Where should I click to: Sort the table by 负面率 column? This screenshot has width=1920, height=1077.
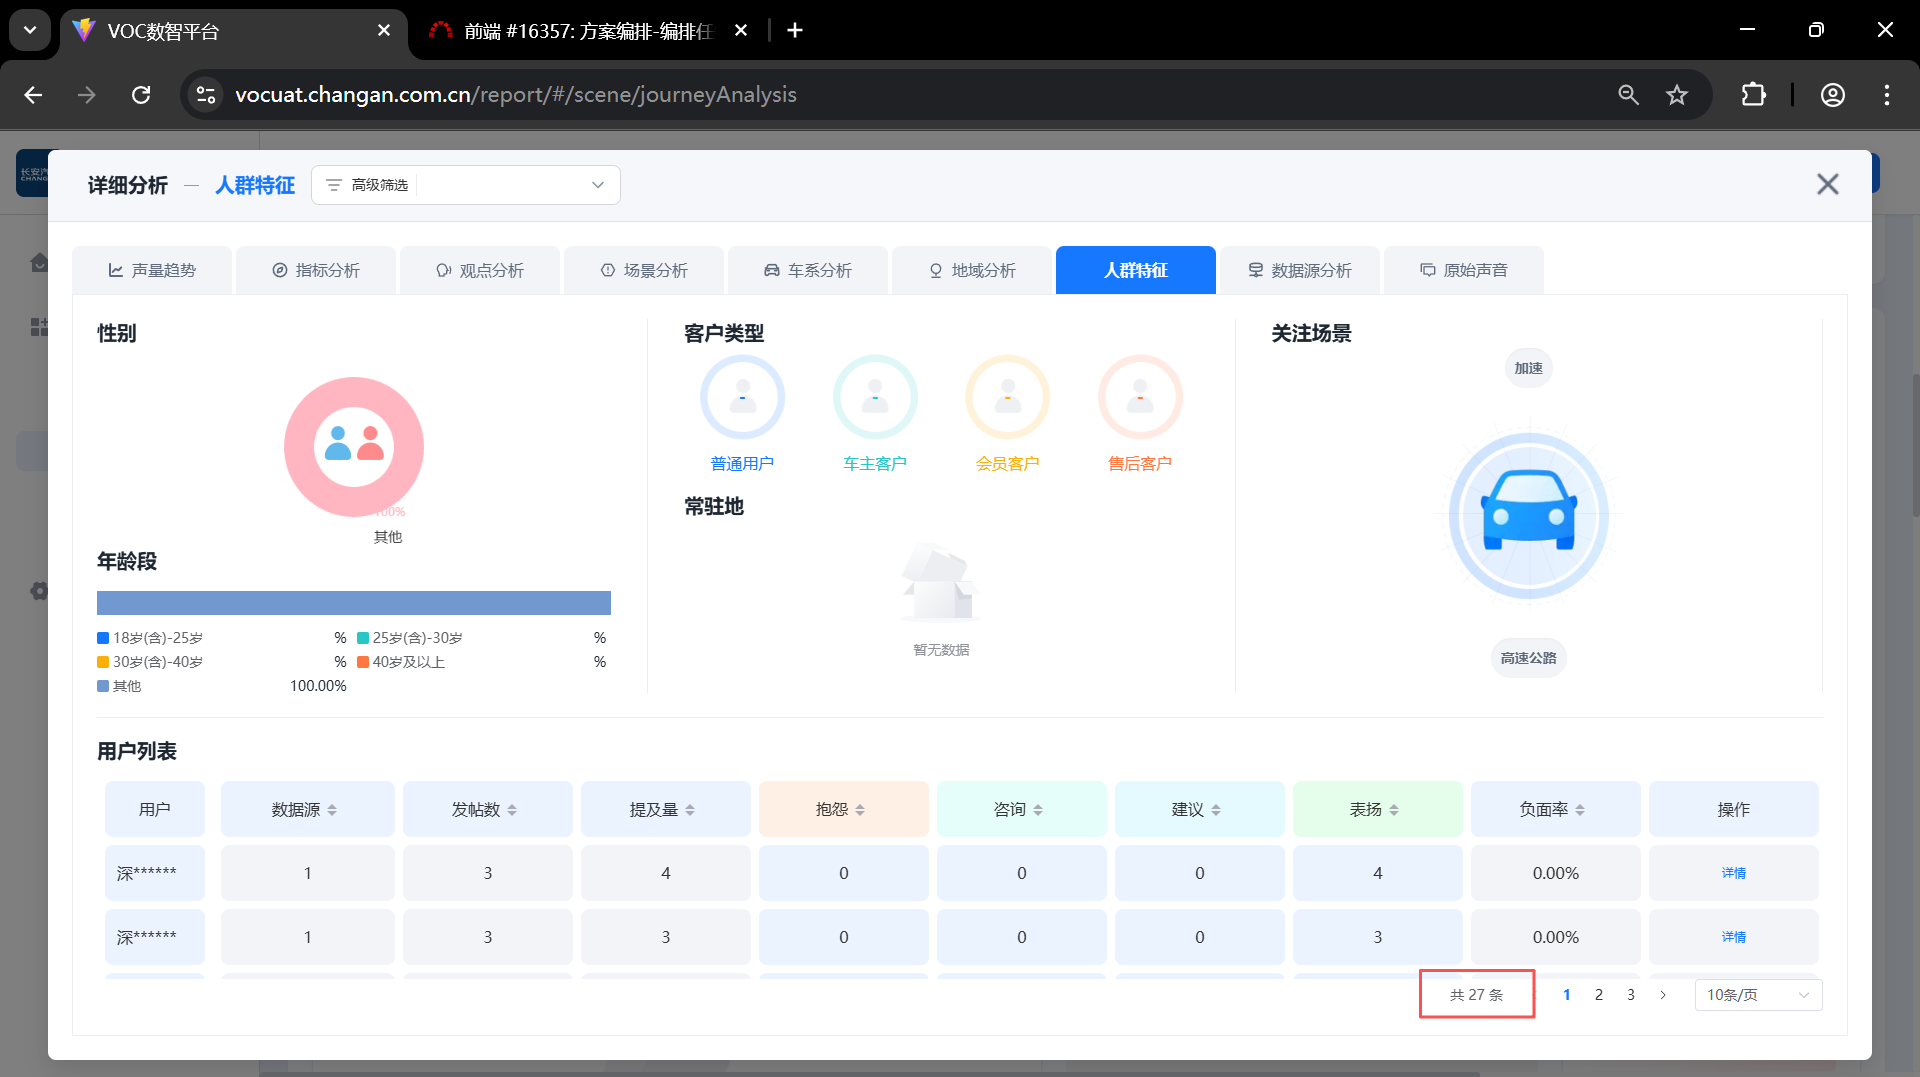pos(1580,810)
